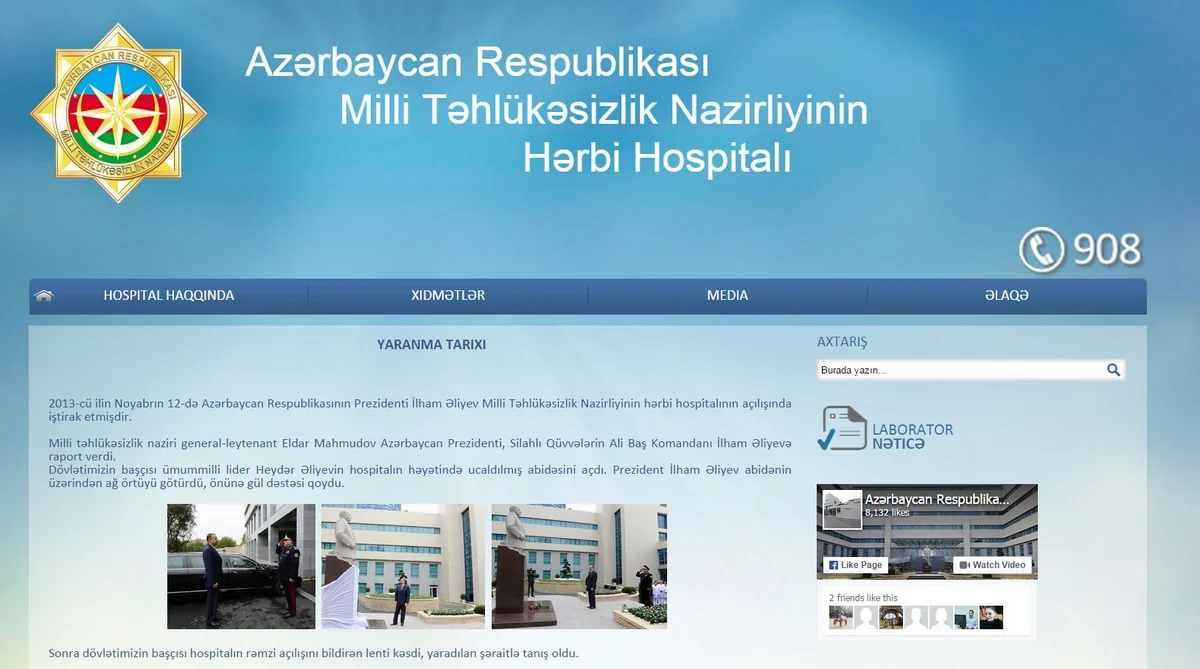Click the Laborator Nəticə link text
1200x669 pixels.
click(912, 436)
